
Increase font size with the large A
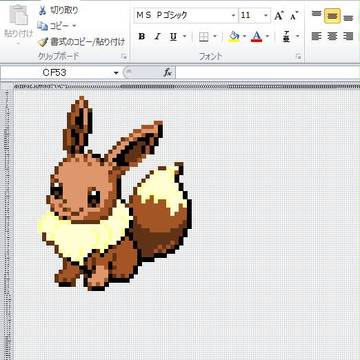pos(279,16)
